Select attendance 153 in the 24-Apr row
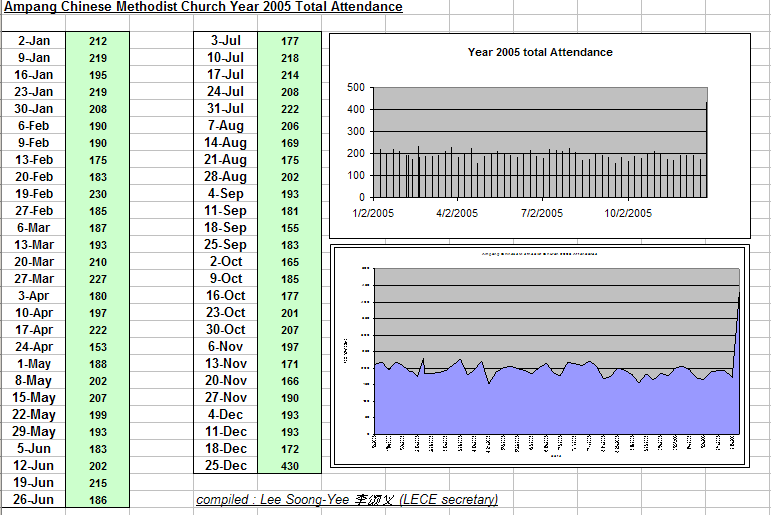This screenshot has width=771, height=515. [x=98, y=347]
